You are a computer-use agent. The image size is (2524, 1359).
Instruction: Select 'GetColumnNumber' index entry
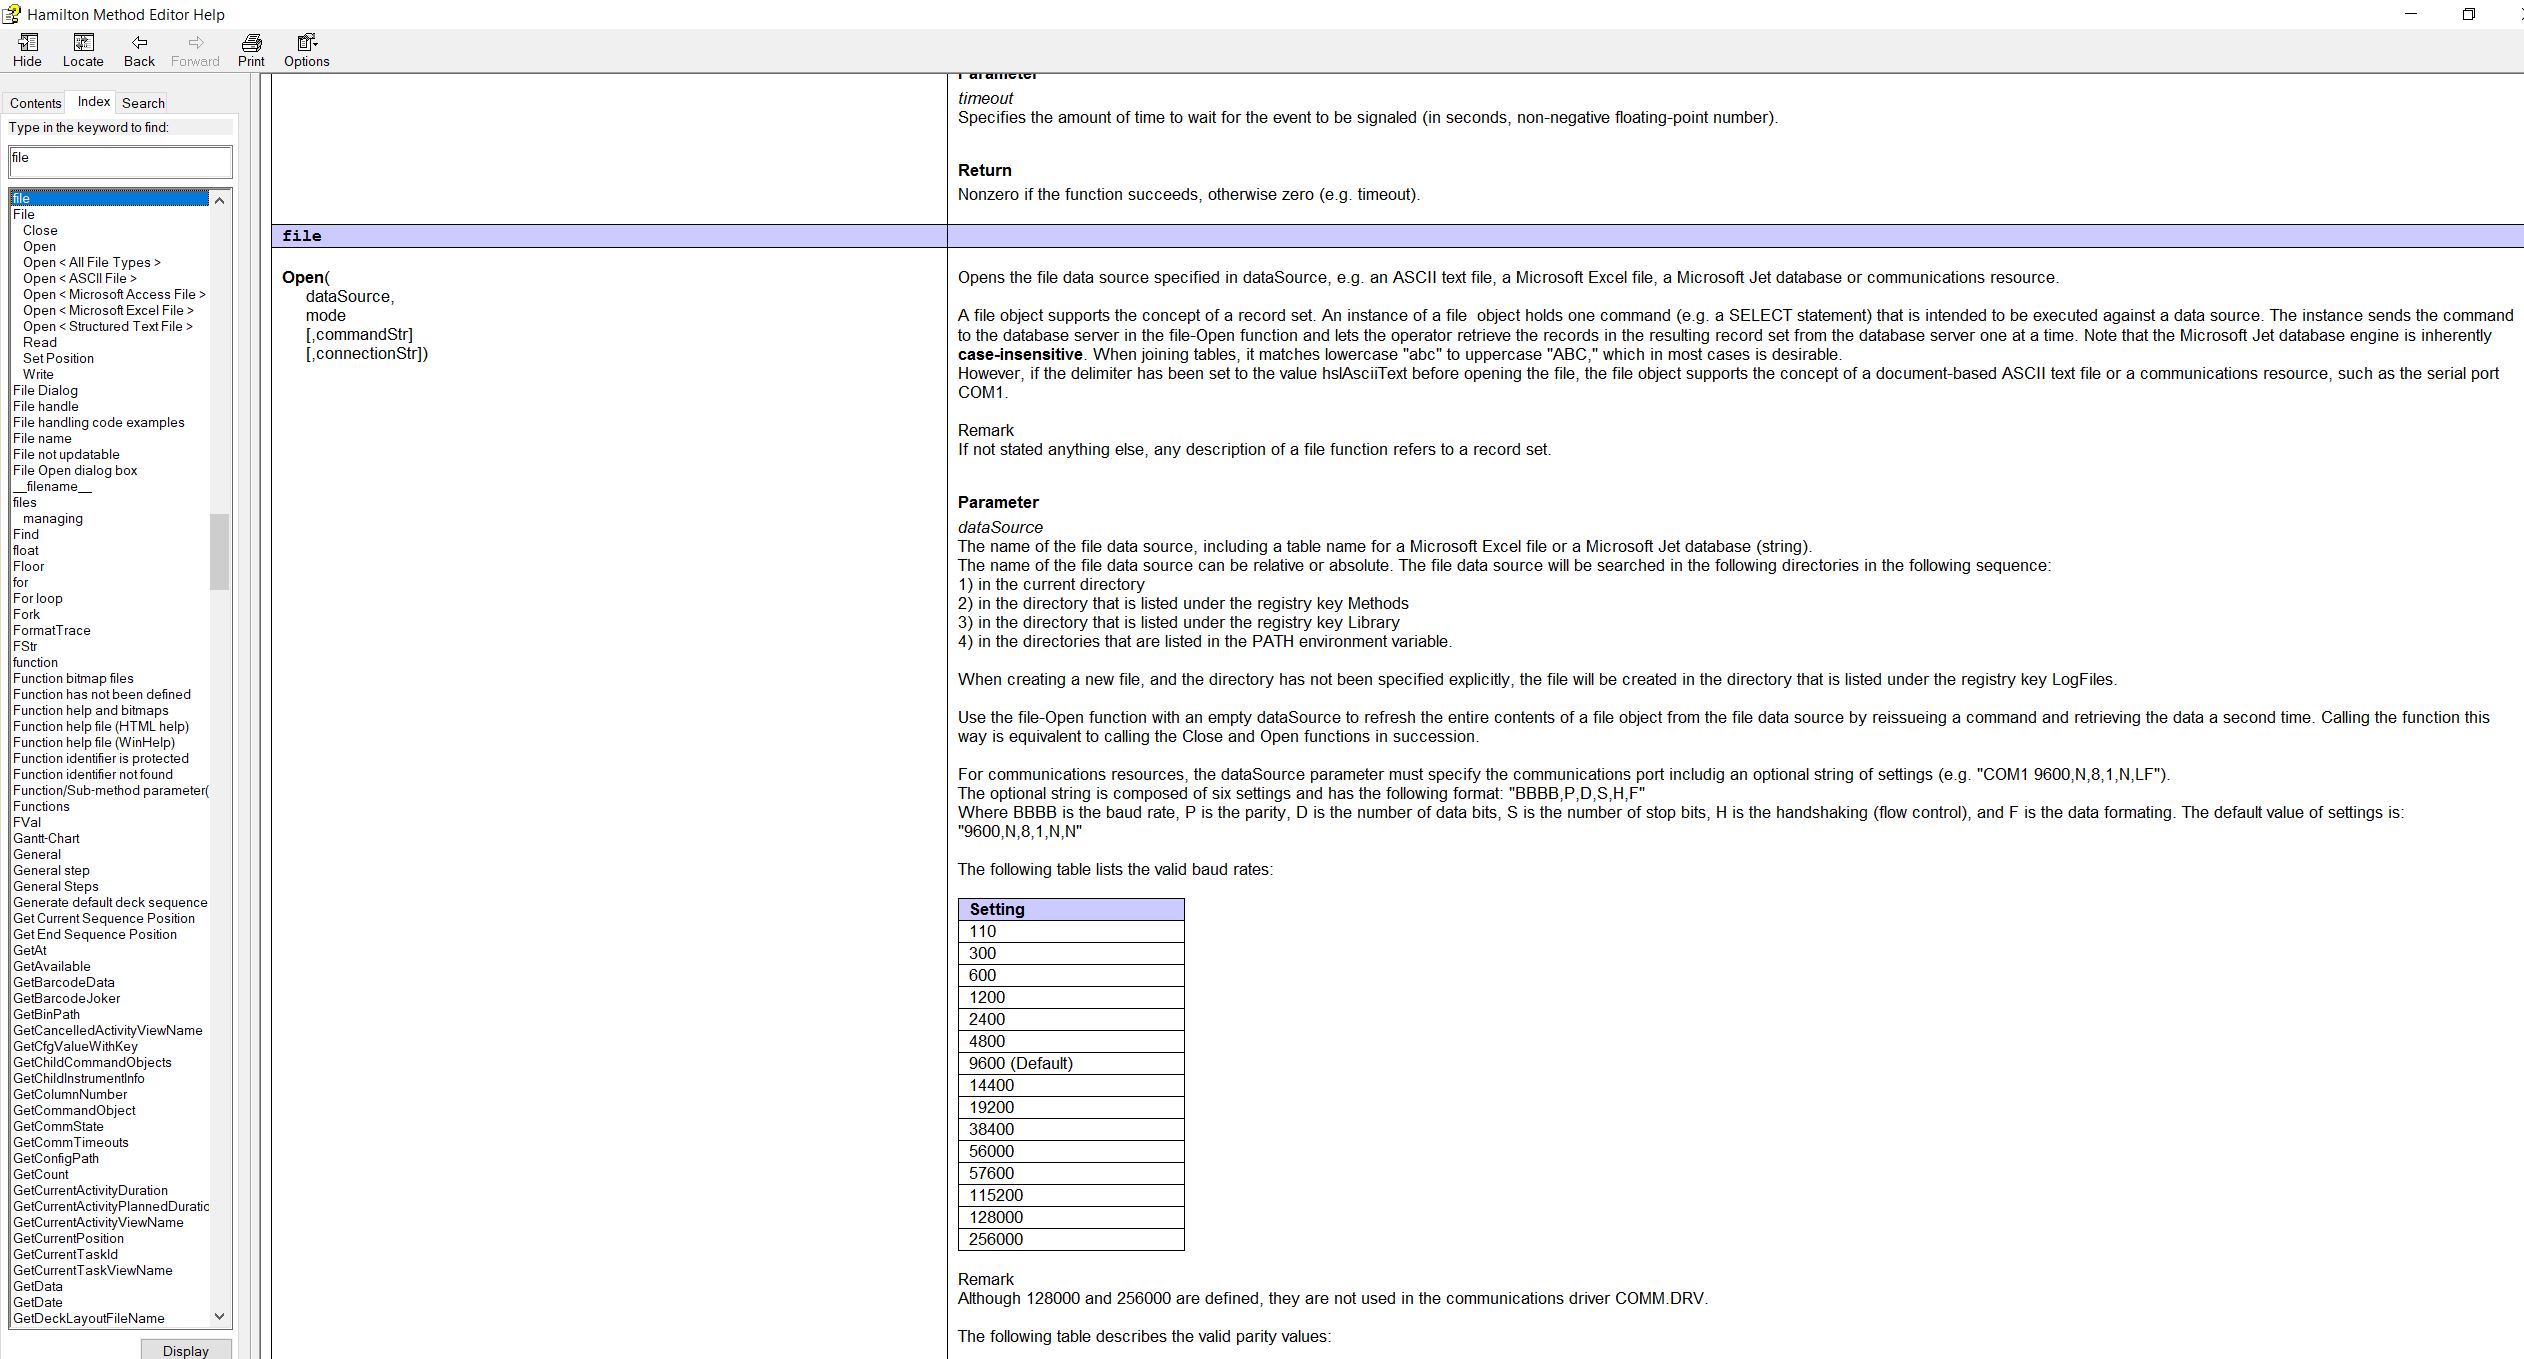point(69,1094)
